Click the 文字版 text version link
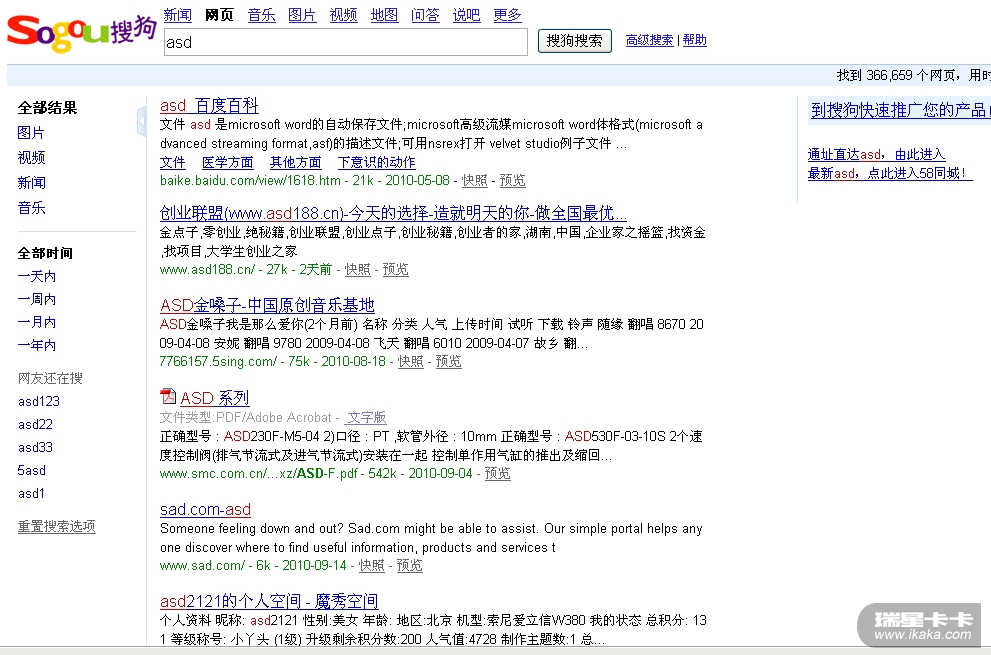 pyautogui.click(x=366, y=417)
